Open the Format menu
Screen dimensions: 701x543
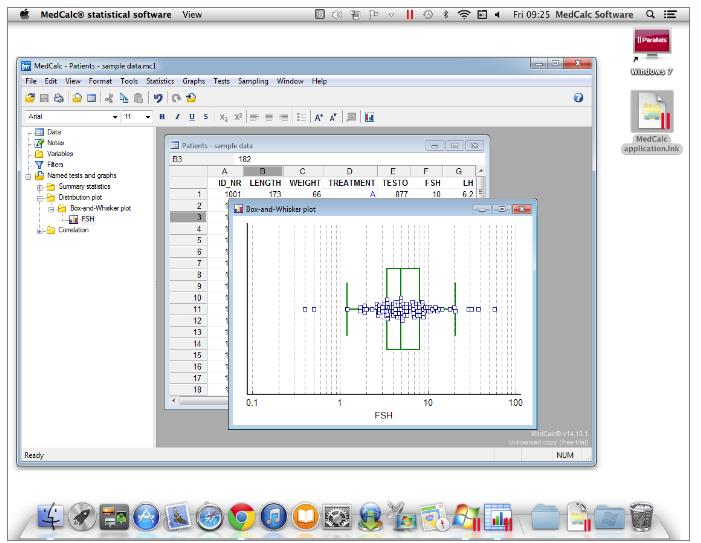coord(100,81)
